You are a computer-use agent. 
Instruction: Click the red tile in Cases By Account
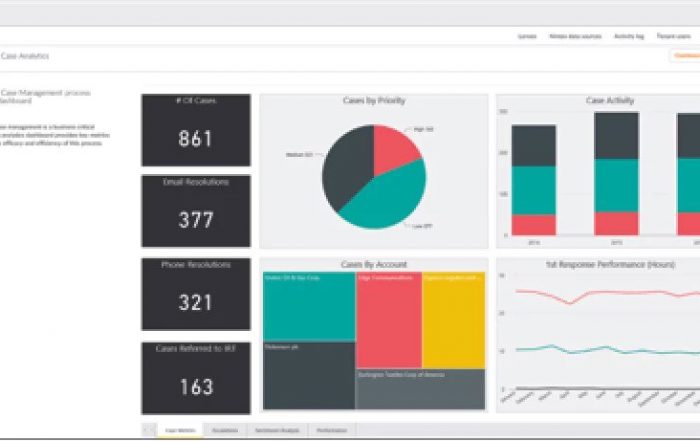388,318
